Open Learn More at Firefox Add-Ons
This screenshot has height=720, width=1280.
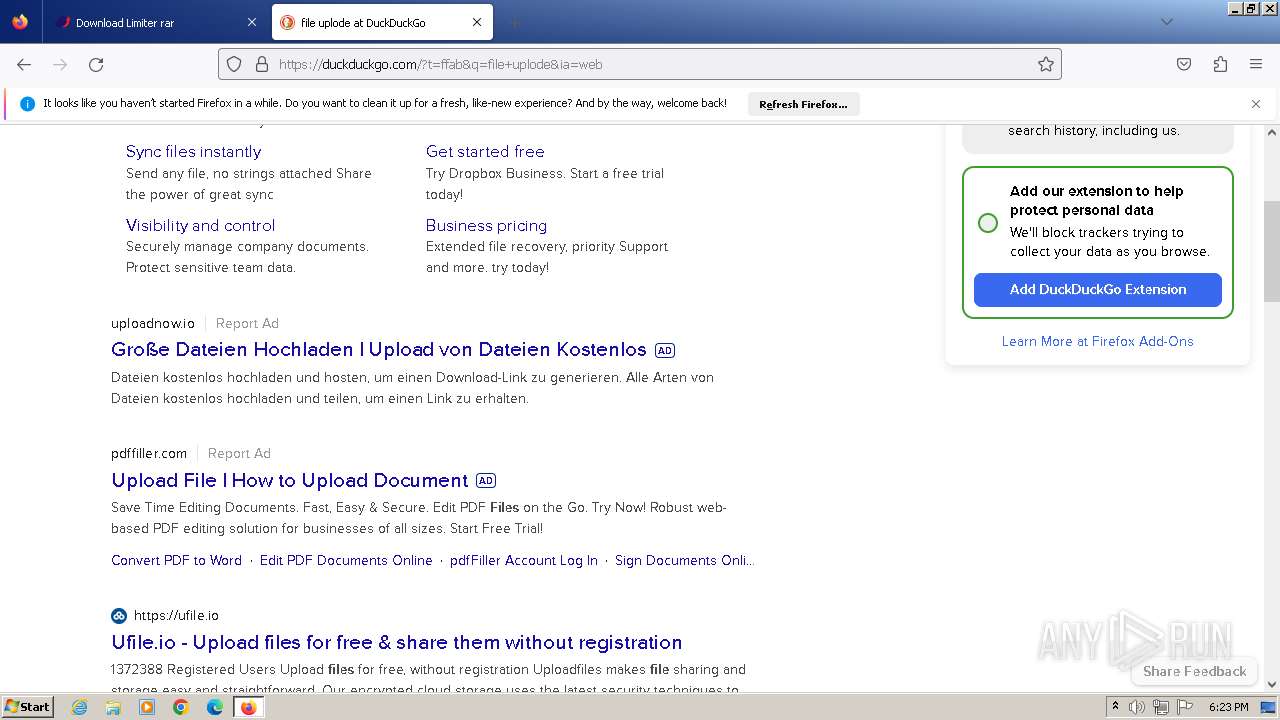pos(1098,341)
